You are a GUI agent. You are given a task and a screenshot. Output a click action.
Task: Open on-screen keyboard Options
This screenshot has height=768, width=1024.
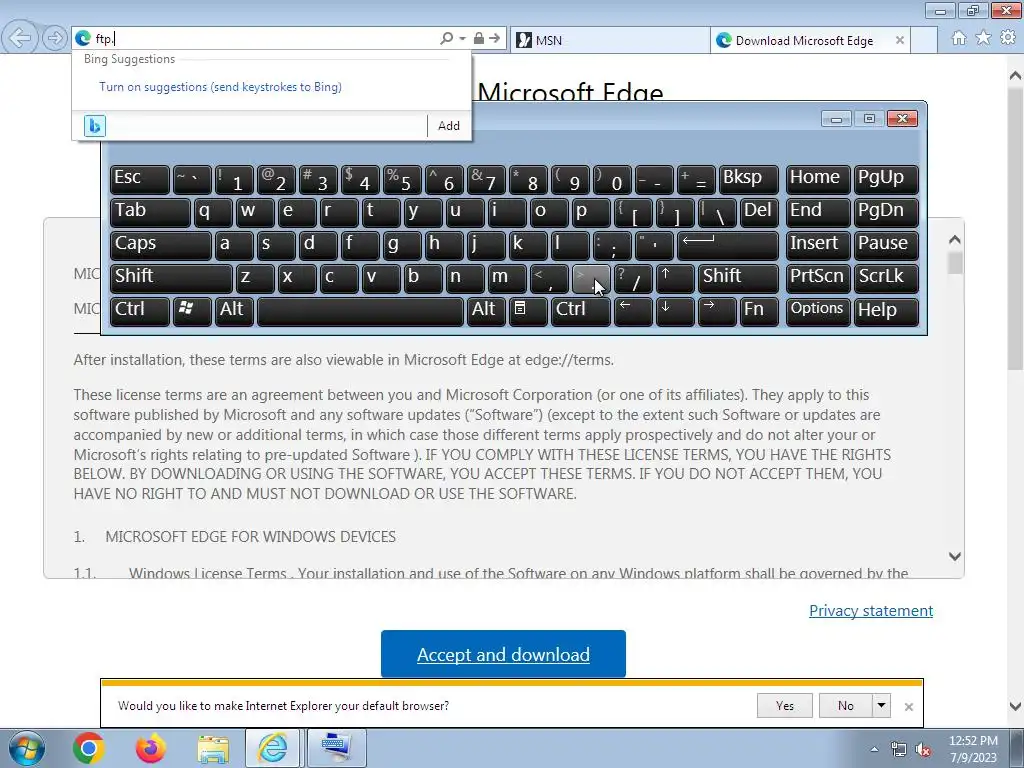click(x=818, y=311)
